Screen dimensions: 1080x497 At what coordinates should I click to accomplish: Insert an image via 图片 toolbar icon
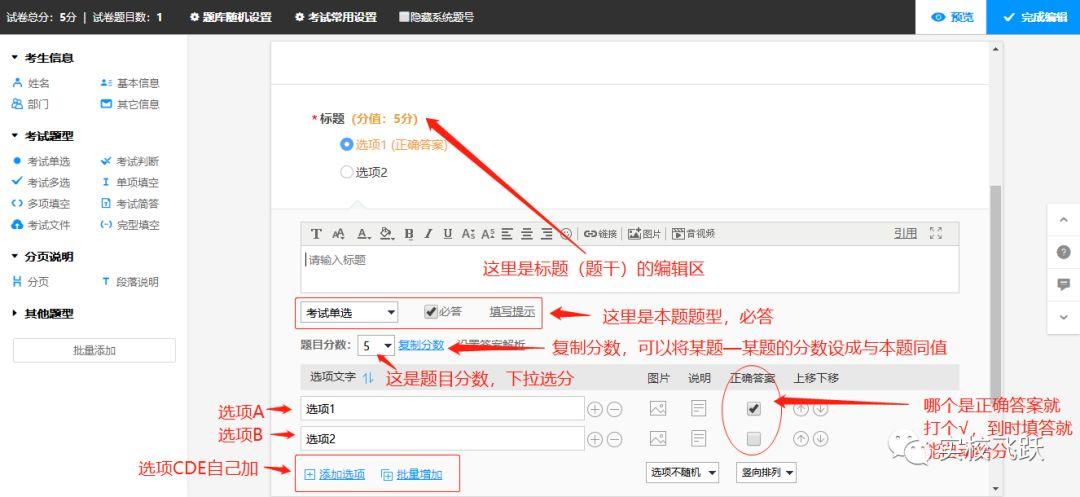[x=644, y=234]
